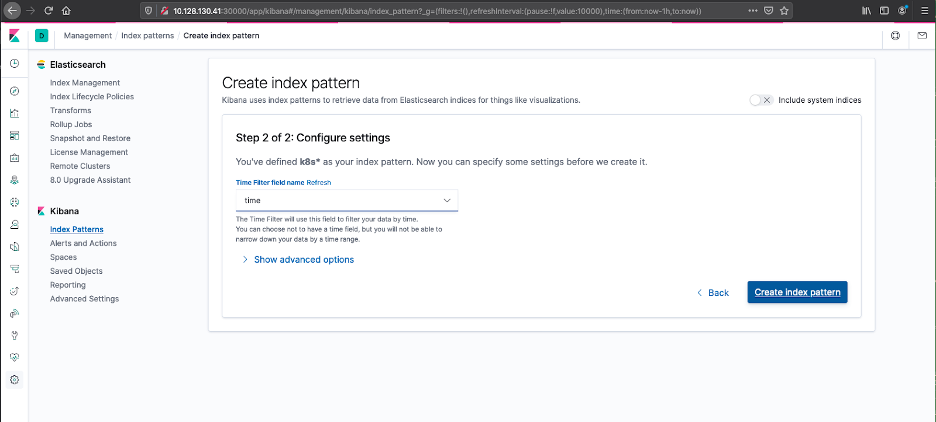Open Remote Clusters
The height and width of the screenshot is (422, 936).
(x=80, y=166)
